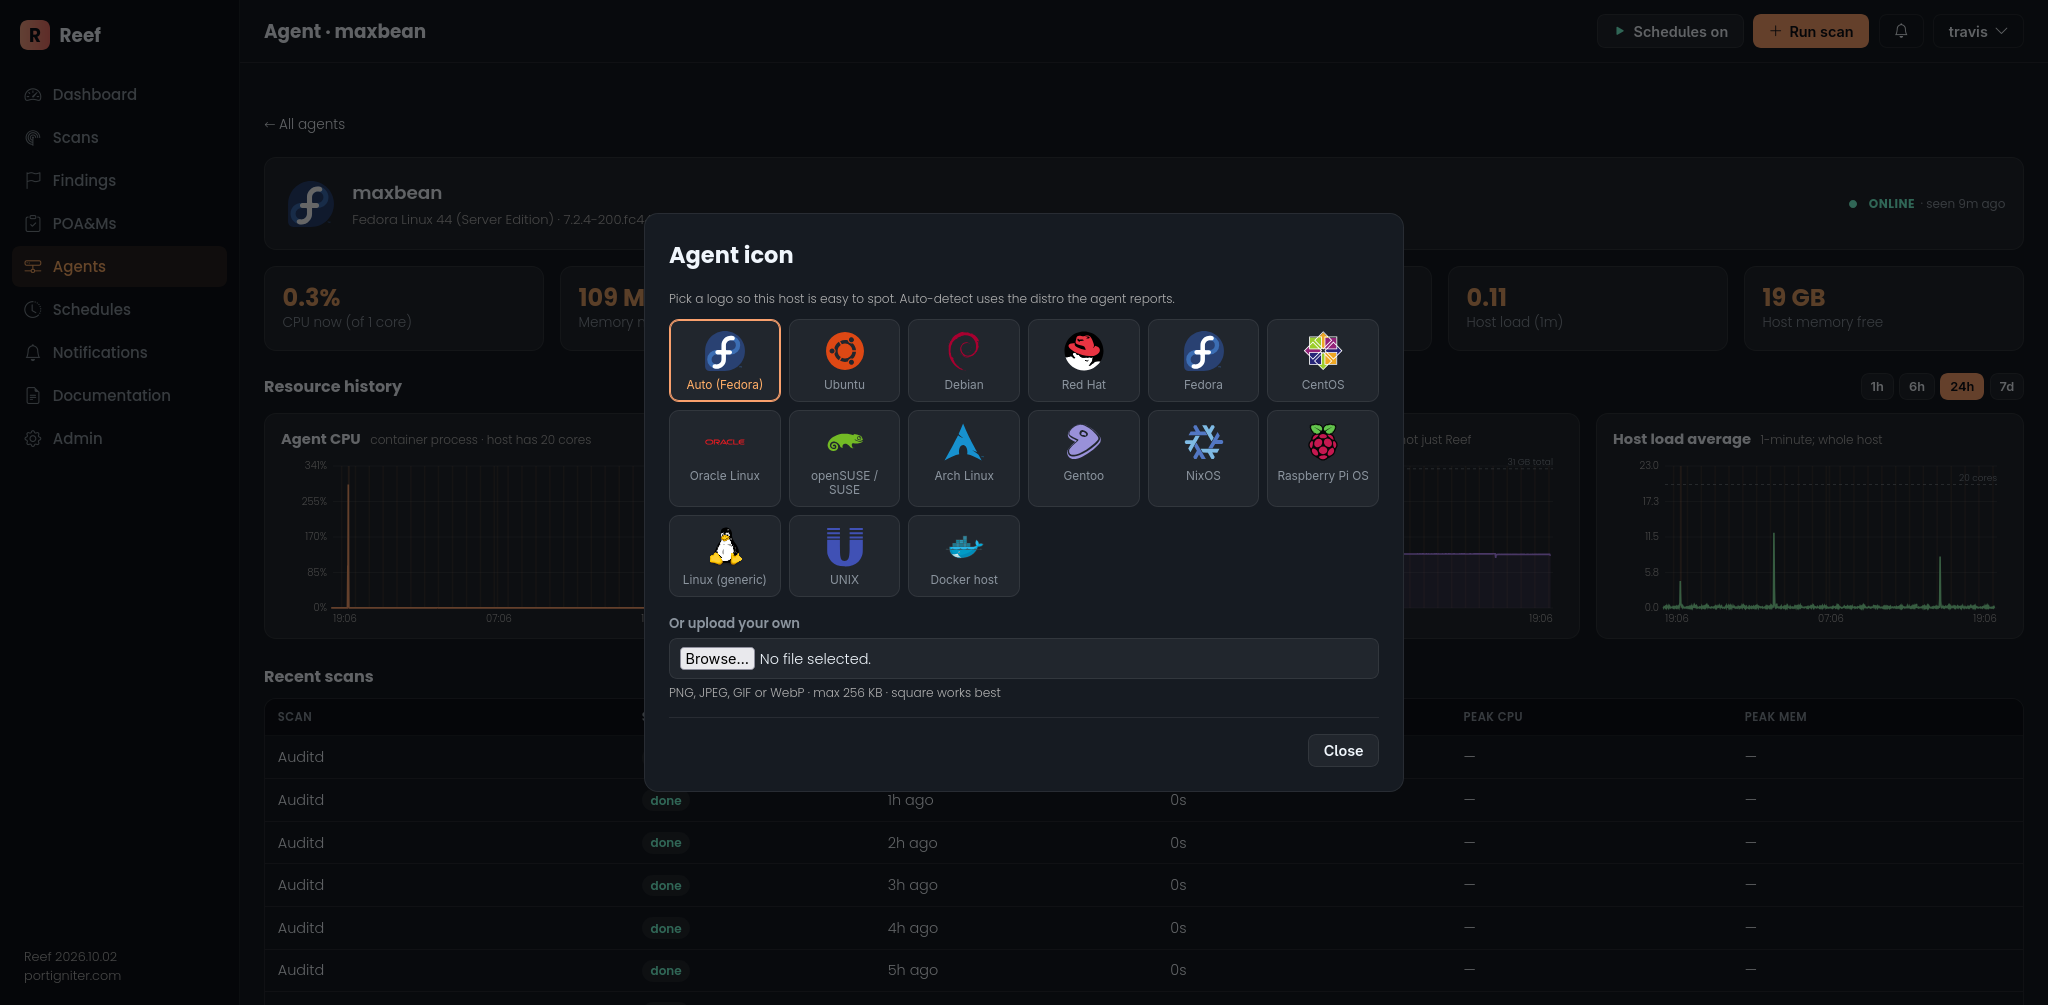Open the Auditd scan from 2h ago
2048x1005 pixels.
tap(1143, 843)
